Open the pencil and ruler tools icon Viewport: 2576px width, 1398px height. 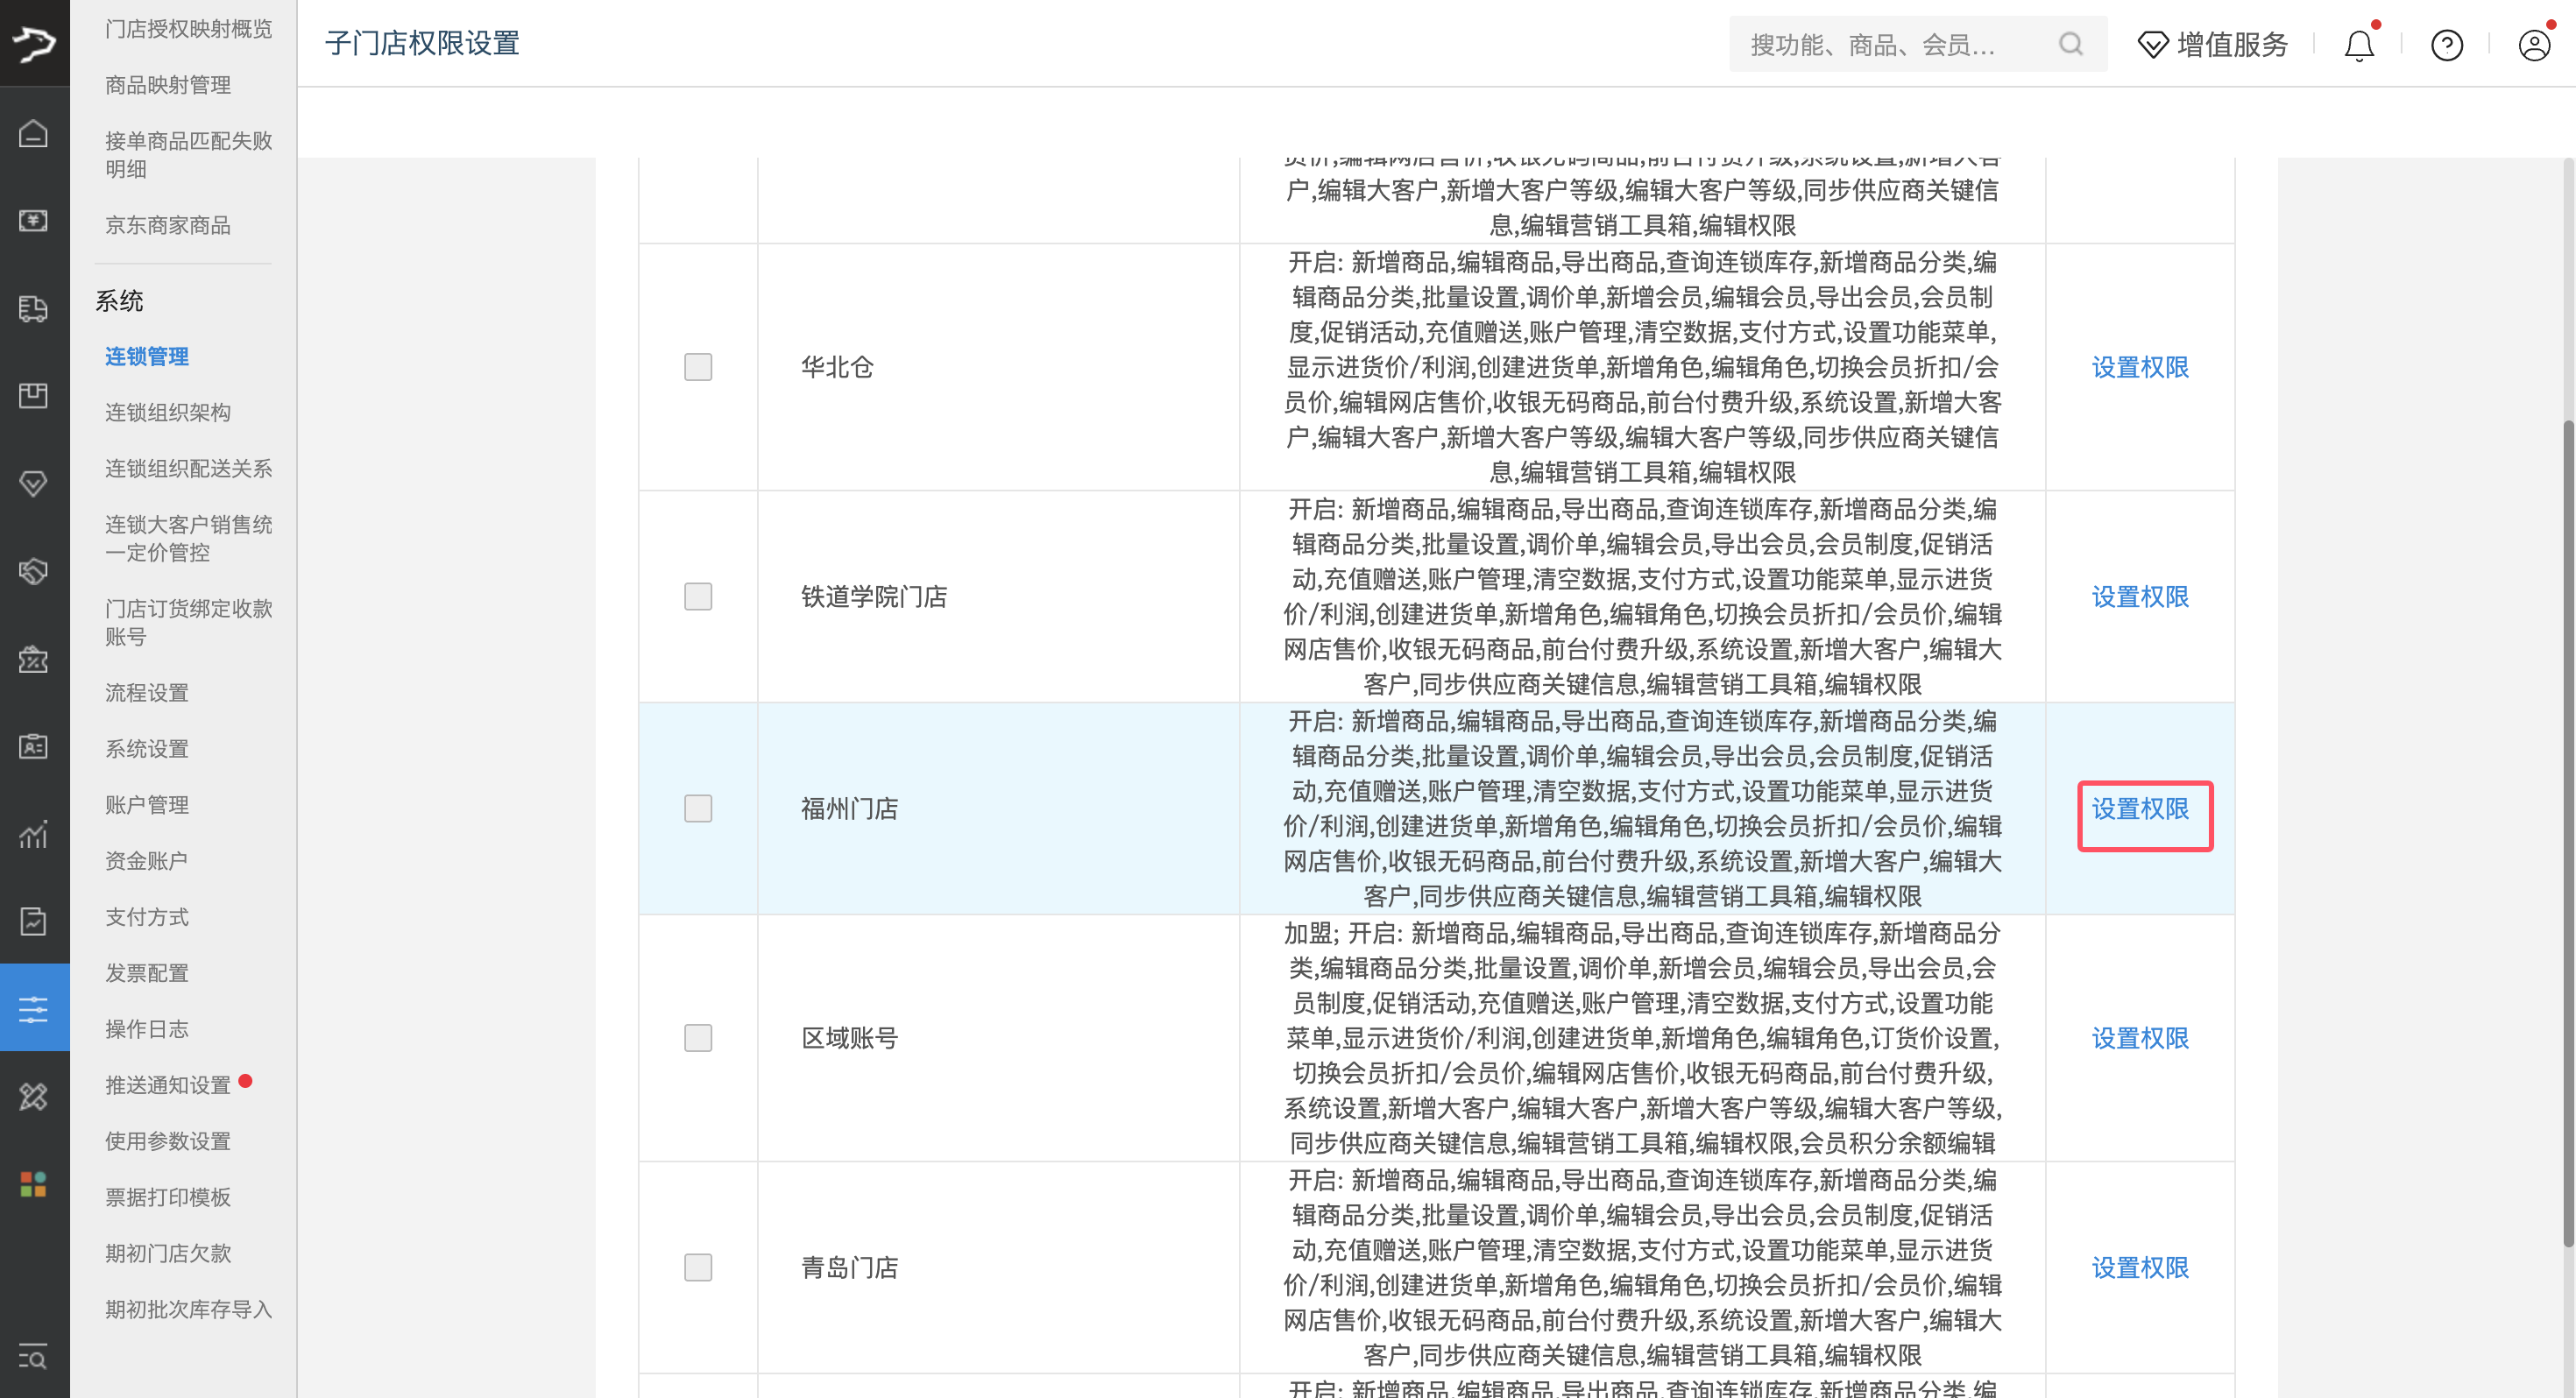click(x=34, y=1097)
